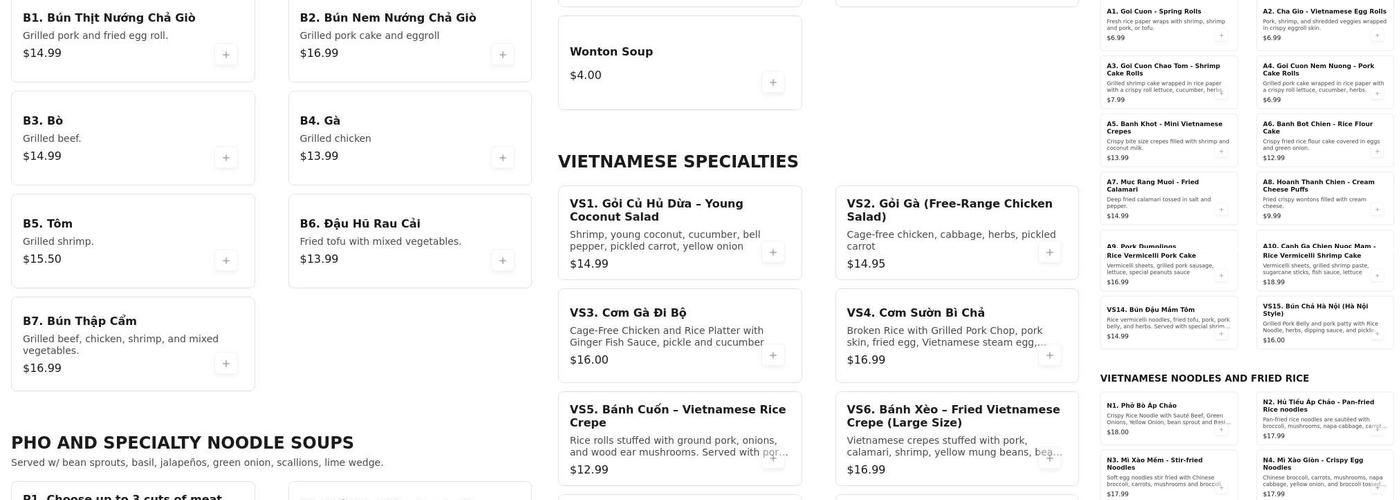This screenshot has width=1400, height=500.
Task: Click plus for A7 Fried Calamari
Action: tap(1221, 210)
